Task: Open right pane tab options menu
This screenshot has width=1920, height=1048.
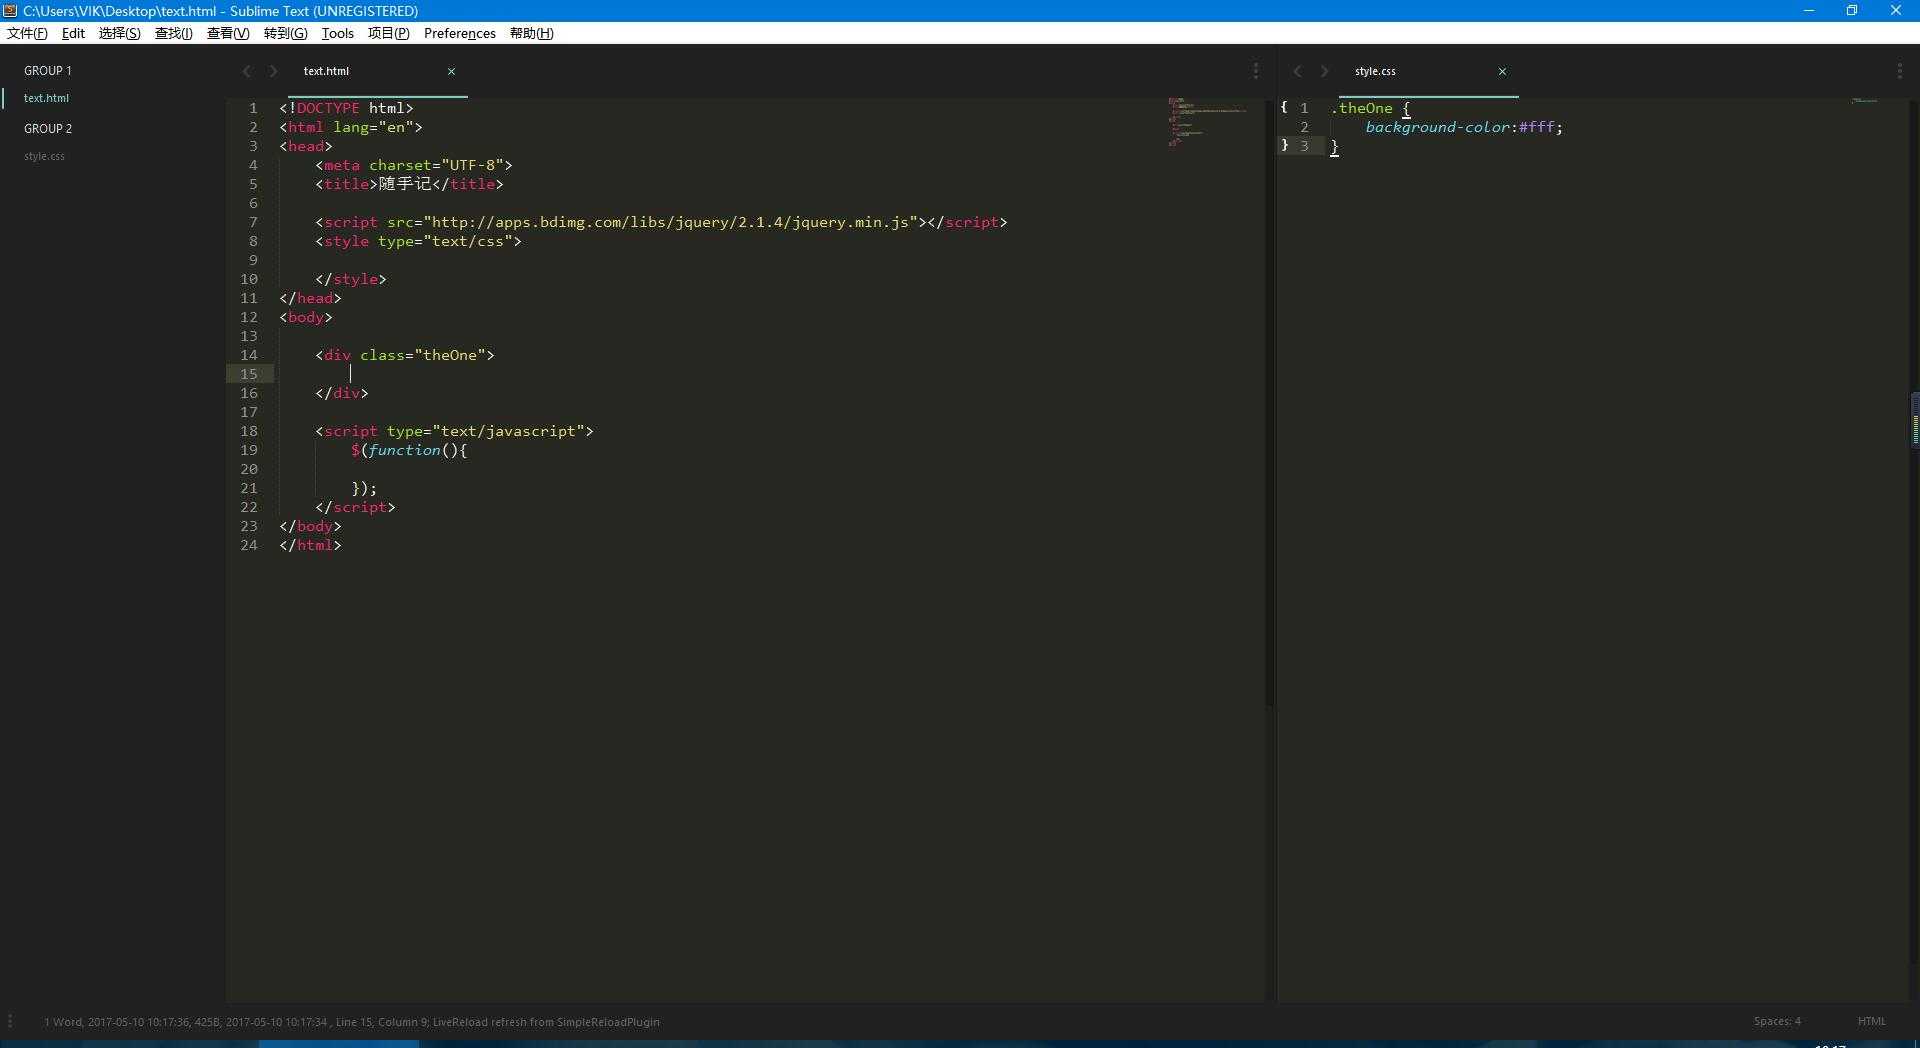Action: [1899, 71]
